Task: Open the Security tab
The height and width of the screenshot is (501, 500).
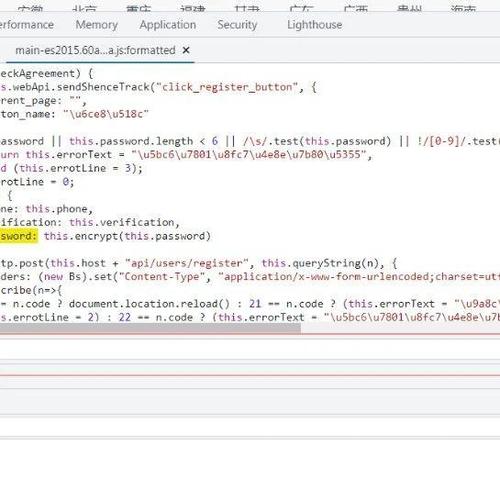Action: click(x=237, y=25)
